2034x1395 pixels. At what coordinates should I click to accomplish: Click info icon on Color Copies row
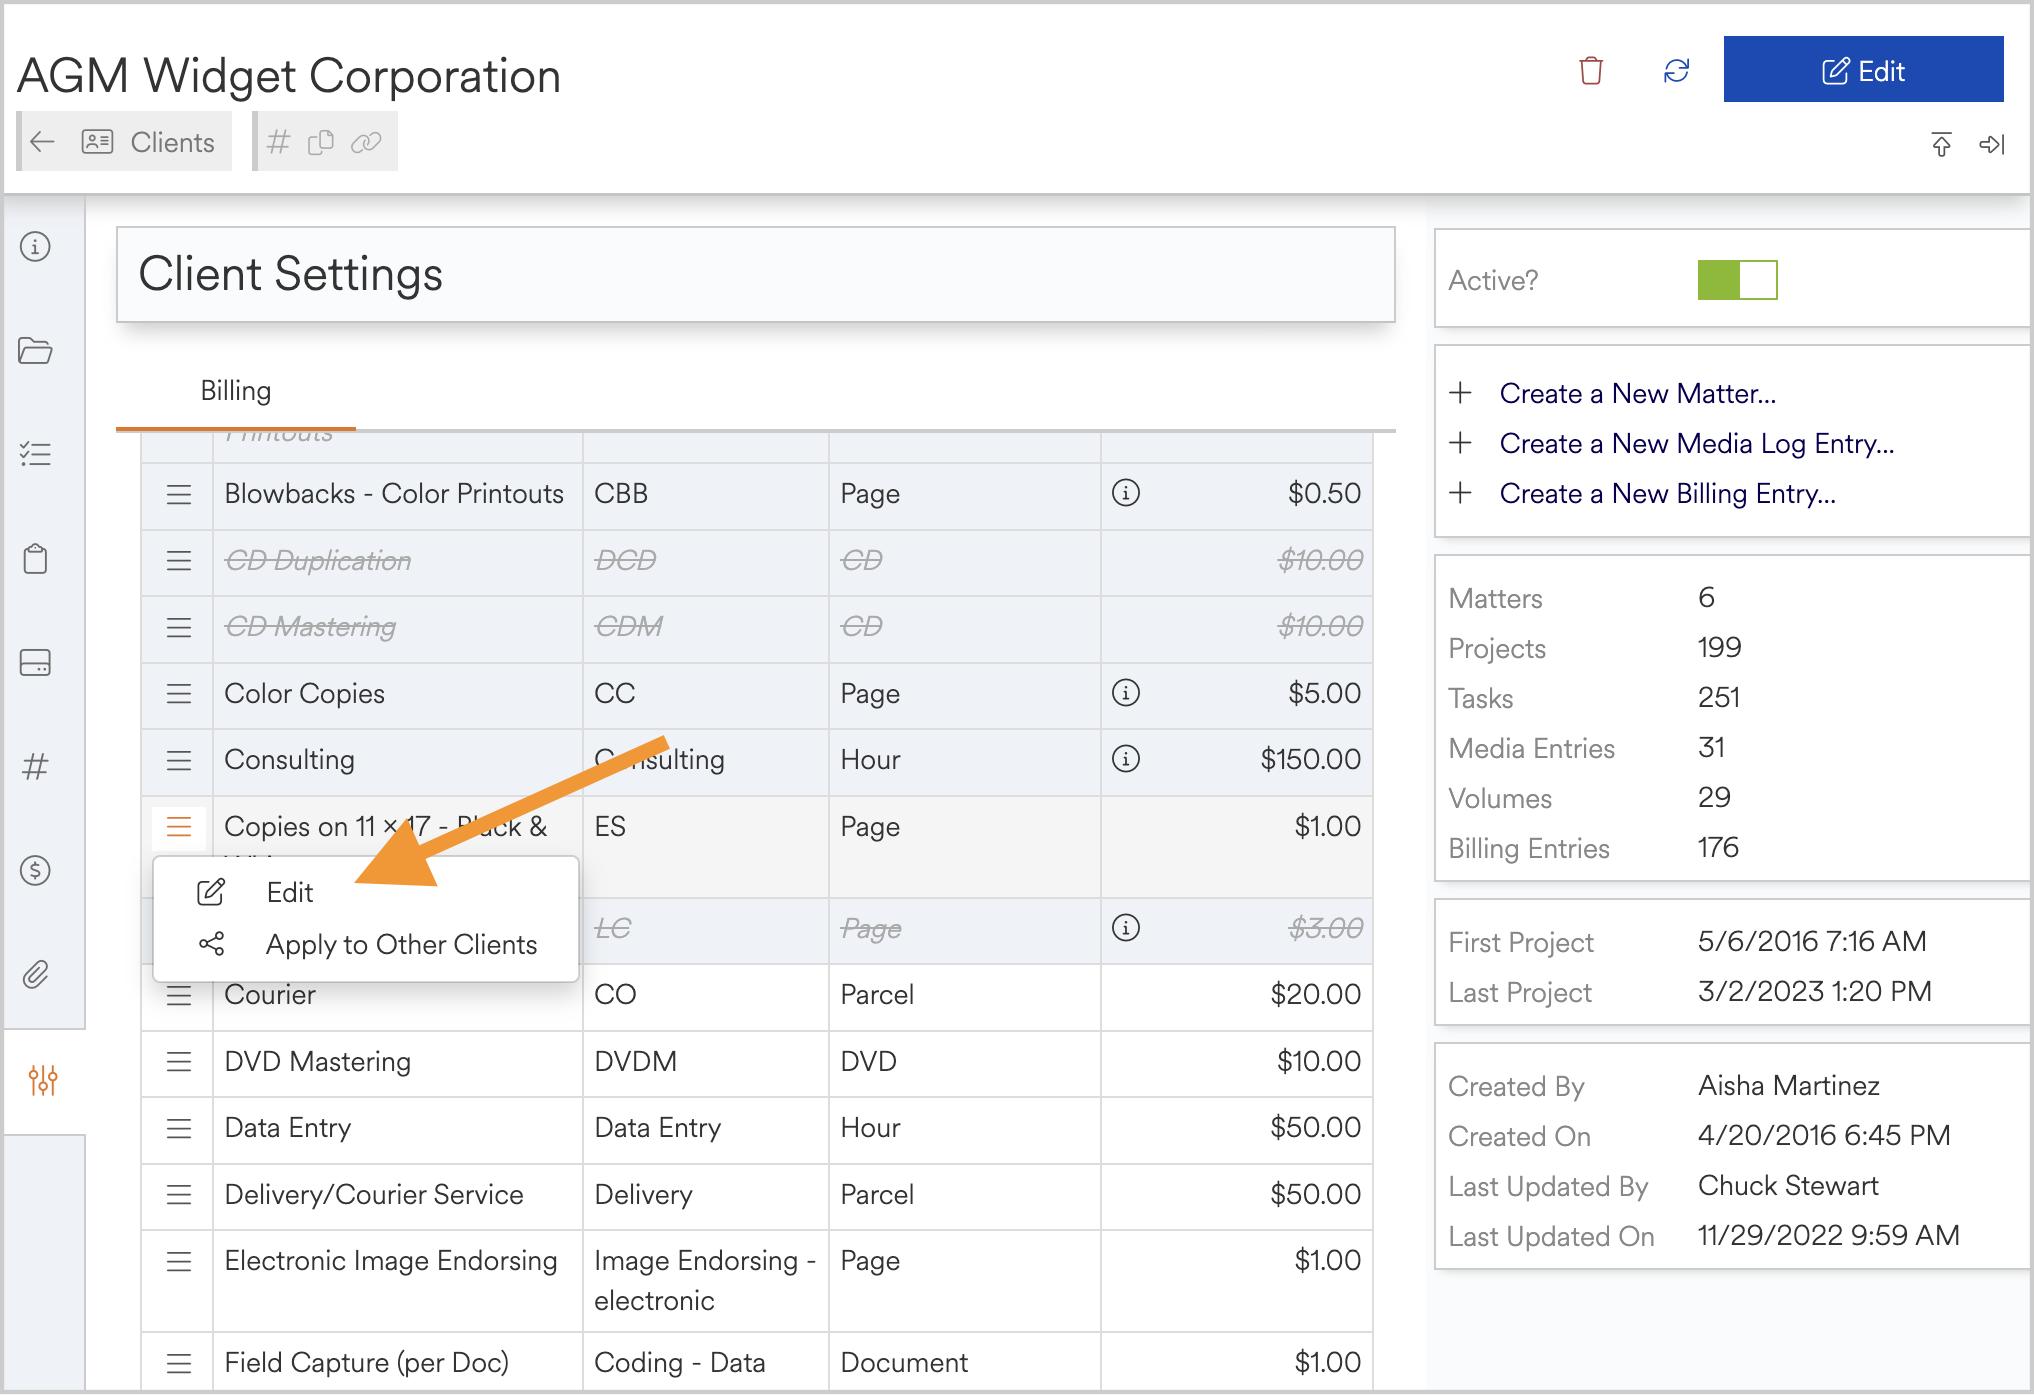pyautogui.click(x=1126, y=693)
